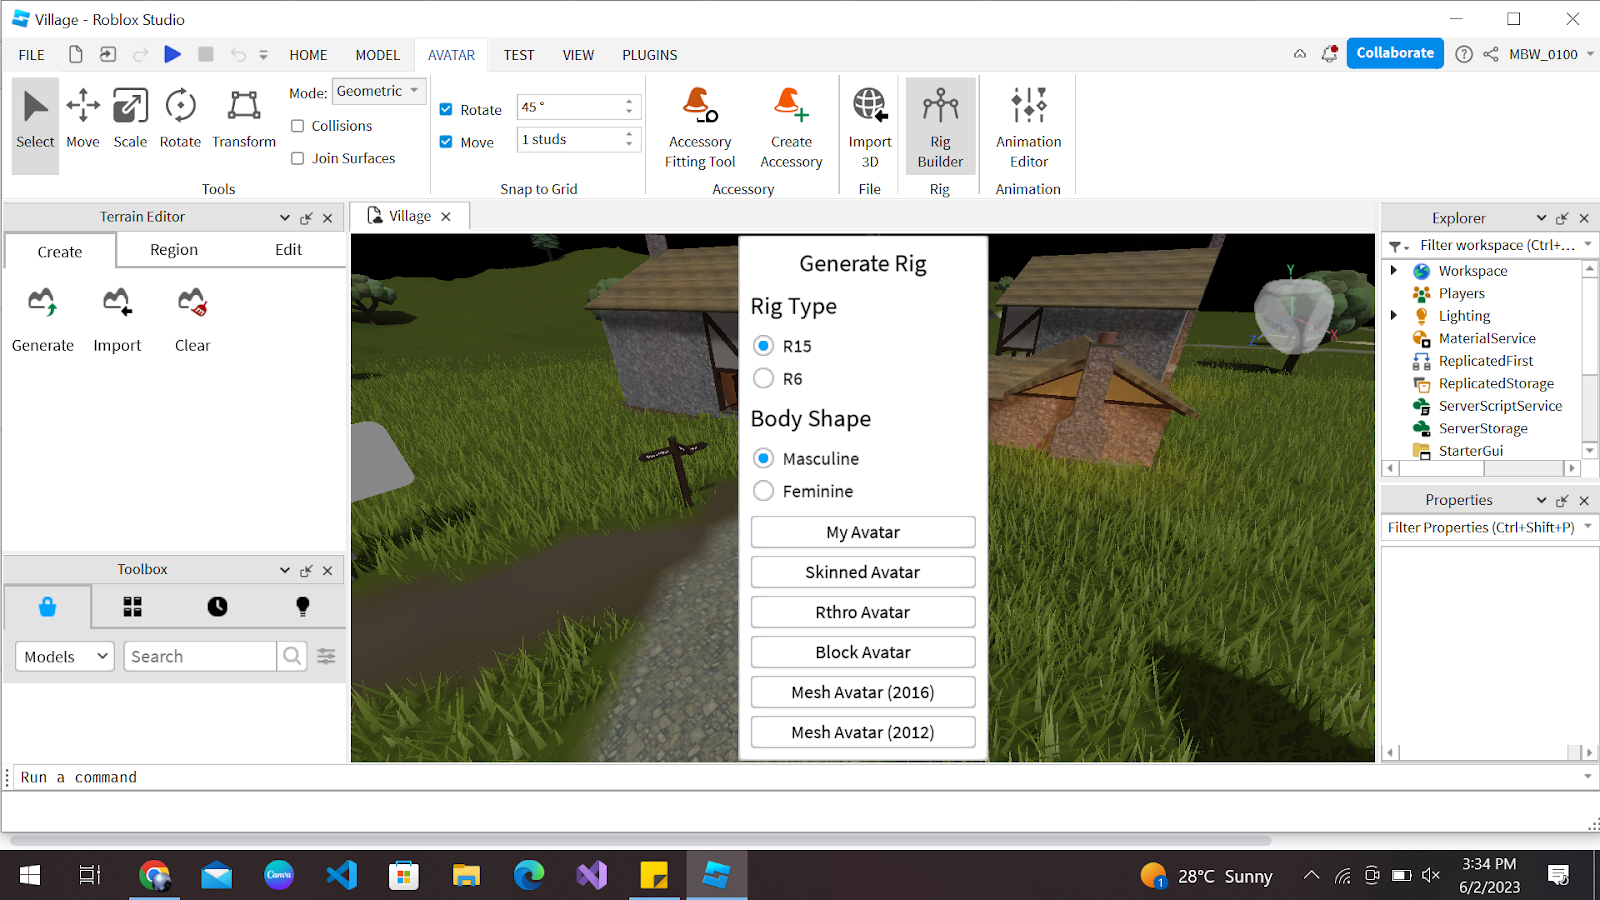
Task: Open Toolbox Creations lightbulb tab
Action: (x=302, y=606)
